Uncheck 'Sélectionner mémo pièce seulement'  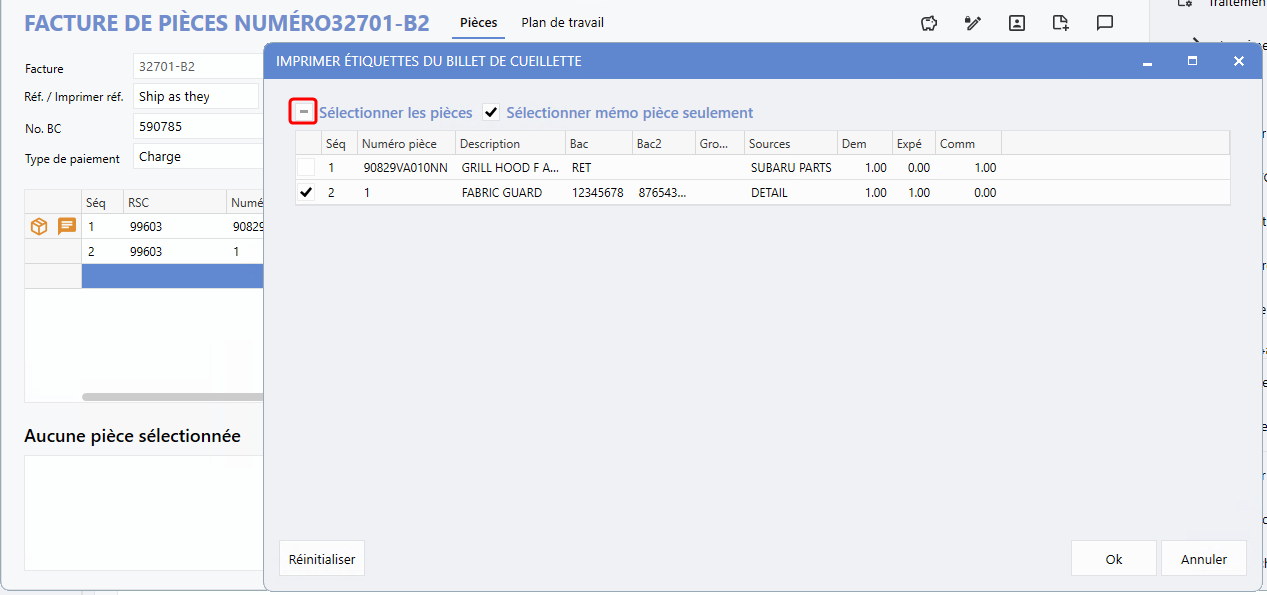(491, 113)
